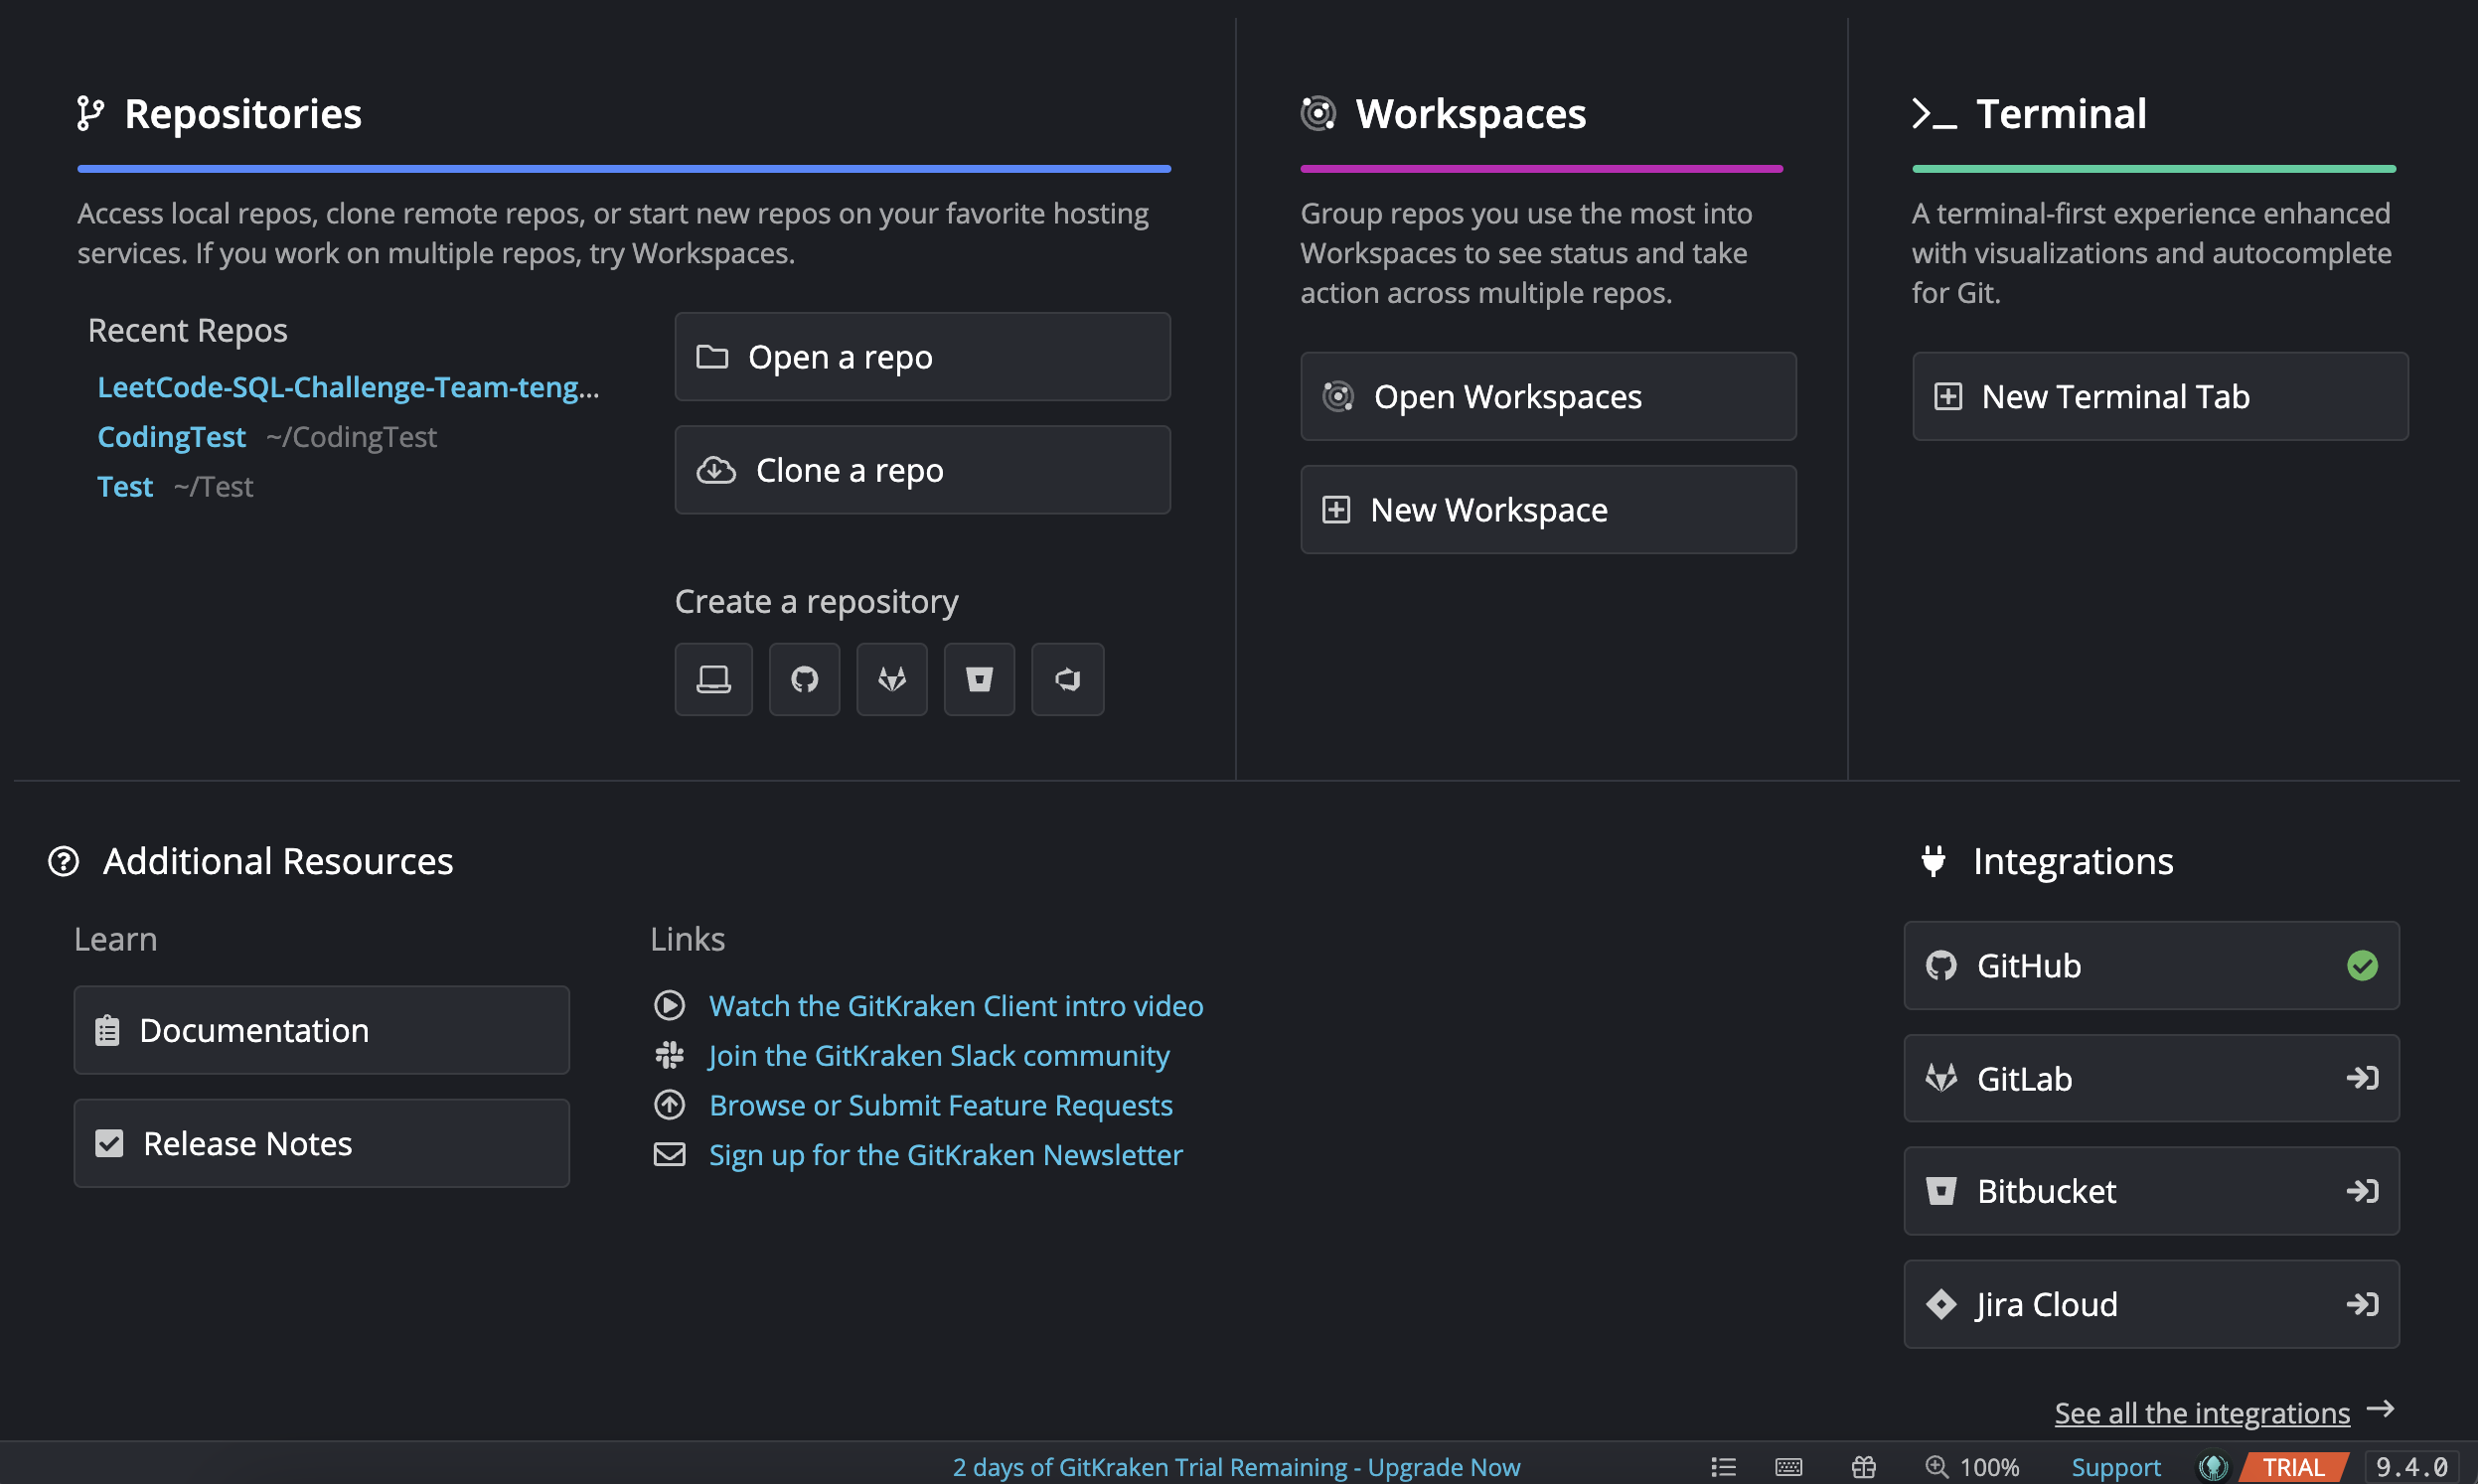Open a New Terminal Tab
Image resolution: width=2478 pixels, height=1484 pixels.
(2160, 397)
